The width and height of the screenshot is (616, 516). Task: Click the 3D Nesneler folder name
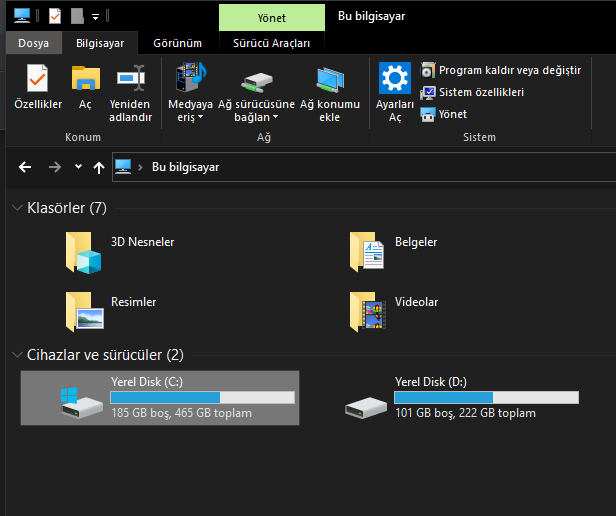point(143,242)
